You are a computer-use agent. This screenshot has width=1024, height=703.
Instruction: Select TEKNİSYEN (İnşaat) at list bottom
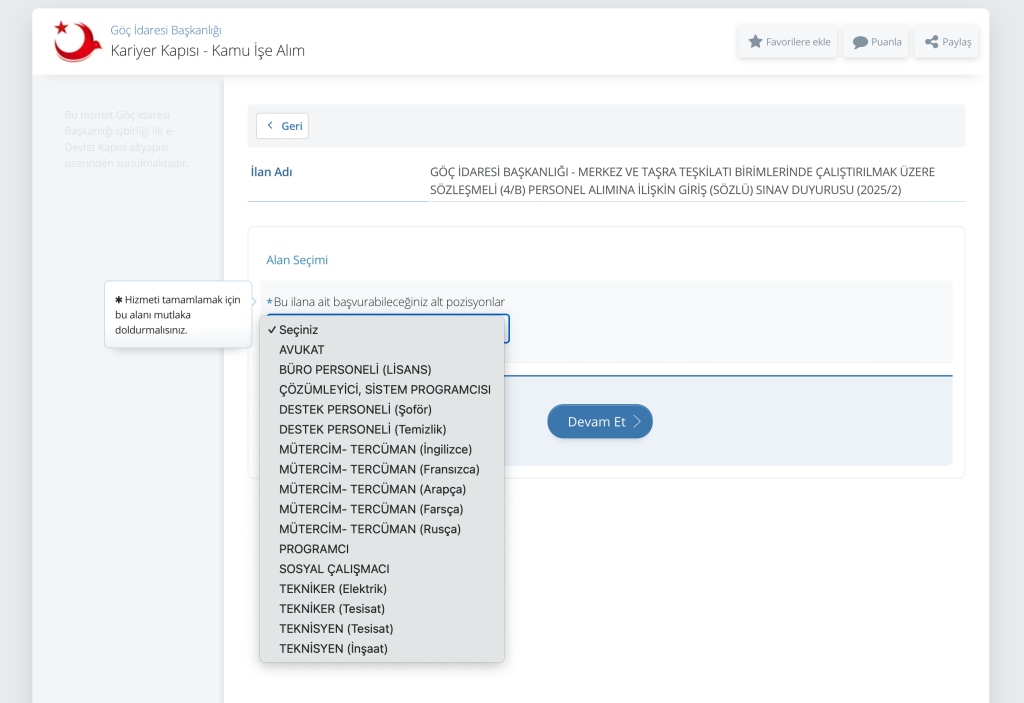click(x=333, y=649)
